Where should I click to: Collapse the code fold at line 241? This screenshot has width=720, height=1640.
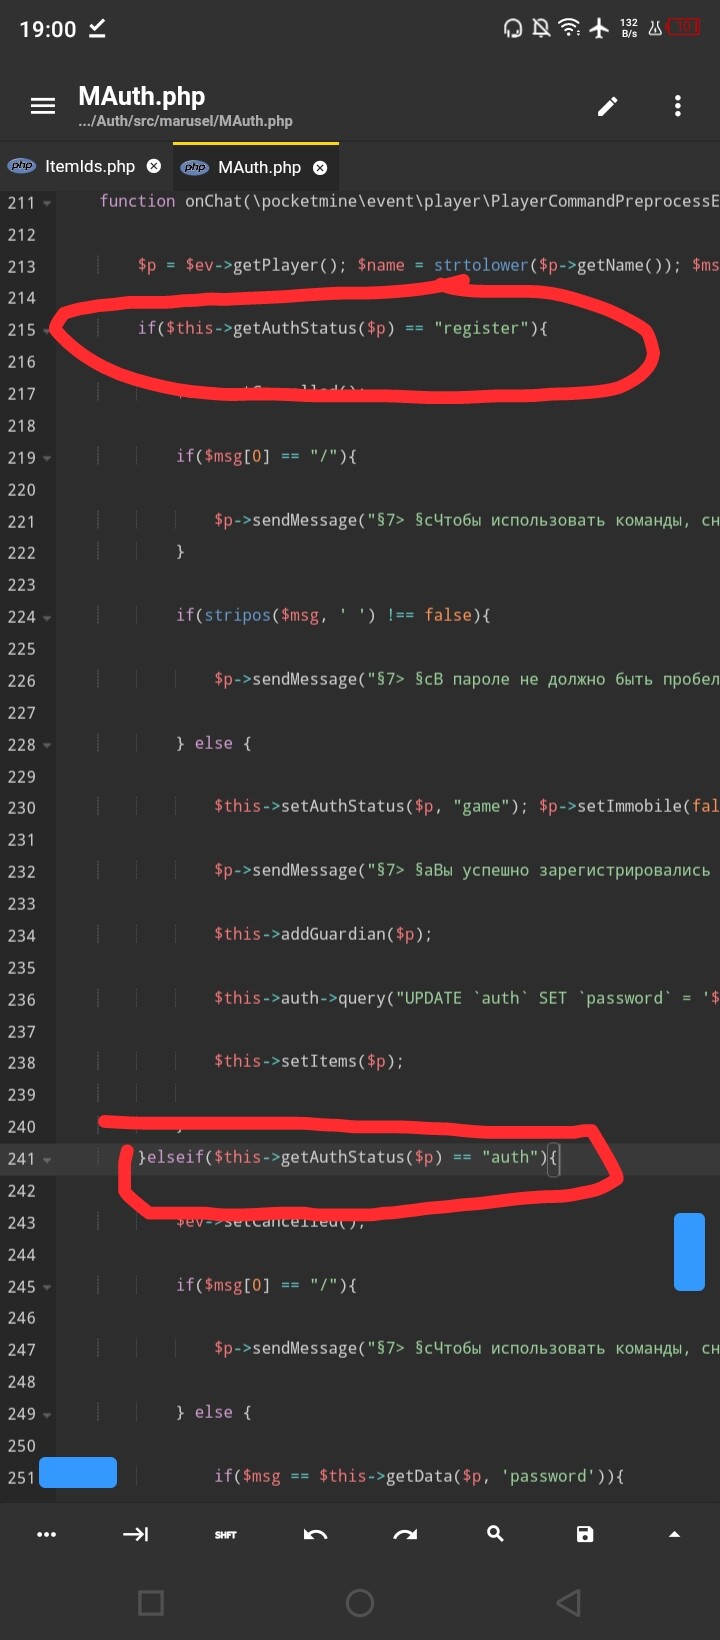click(x=47, y=1160)
